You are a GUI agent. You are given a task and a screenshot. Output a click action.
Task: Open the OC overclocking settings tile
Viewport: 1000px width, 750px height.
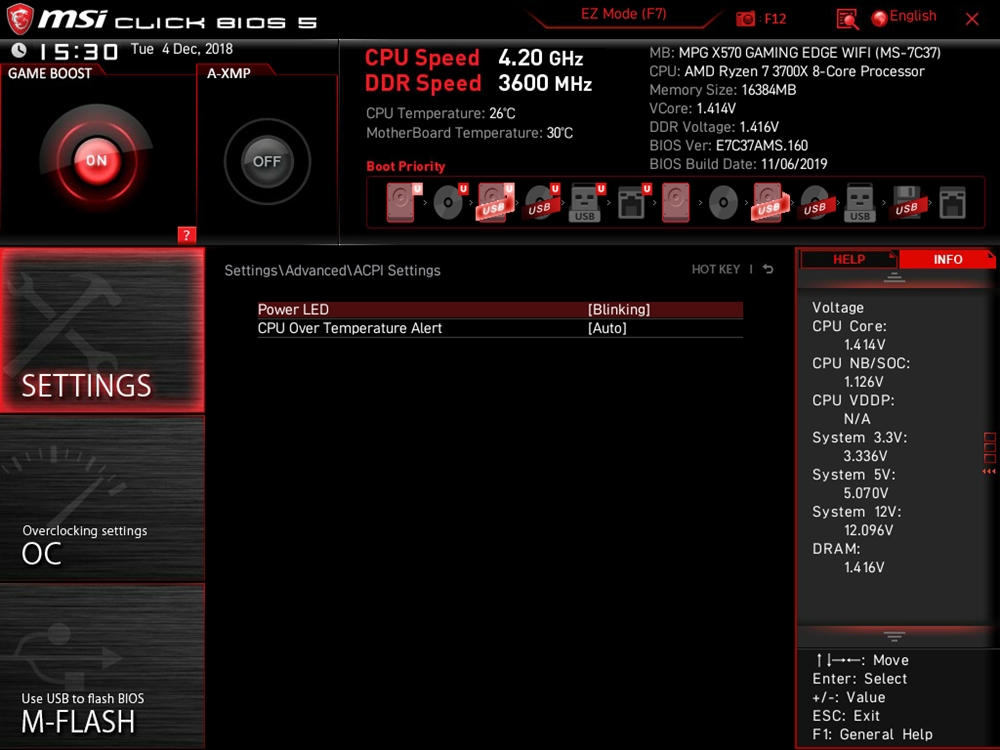(x=102, y=498)
